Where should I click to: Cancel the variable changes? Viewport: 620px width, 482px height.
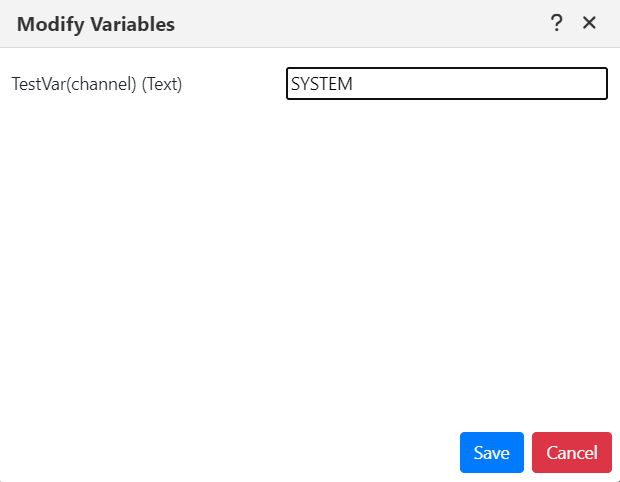tap(572, 452)
